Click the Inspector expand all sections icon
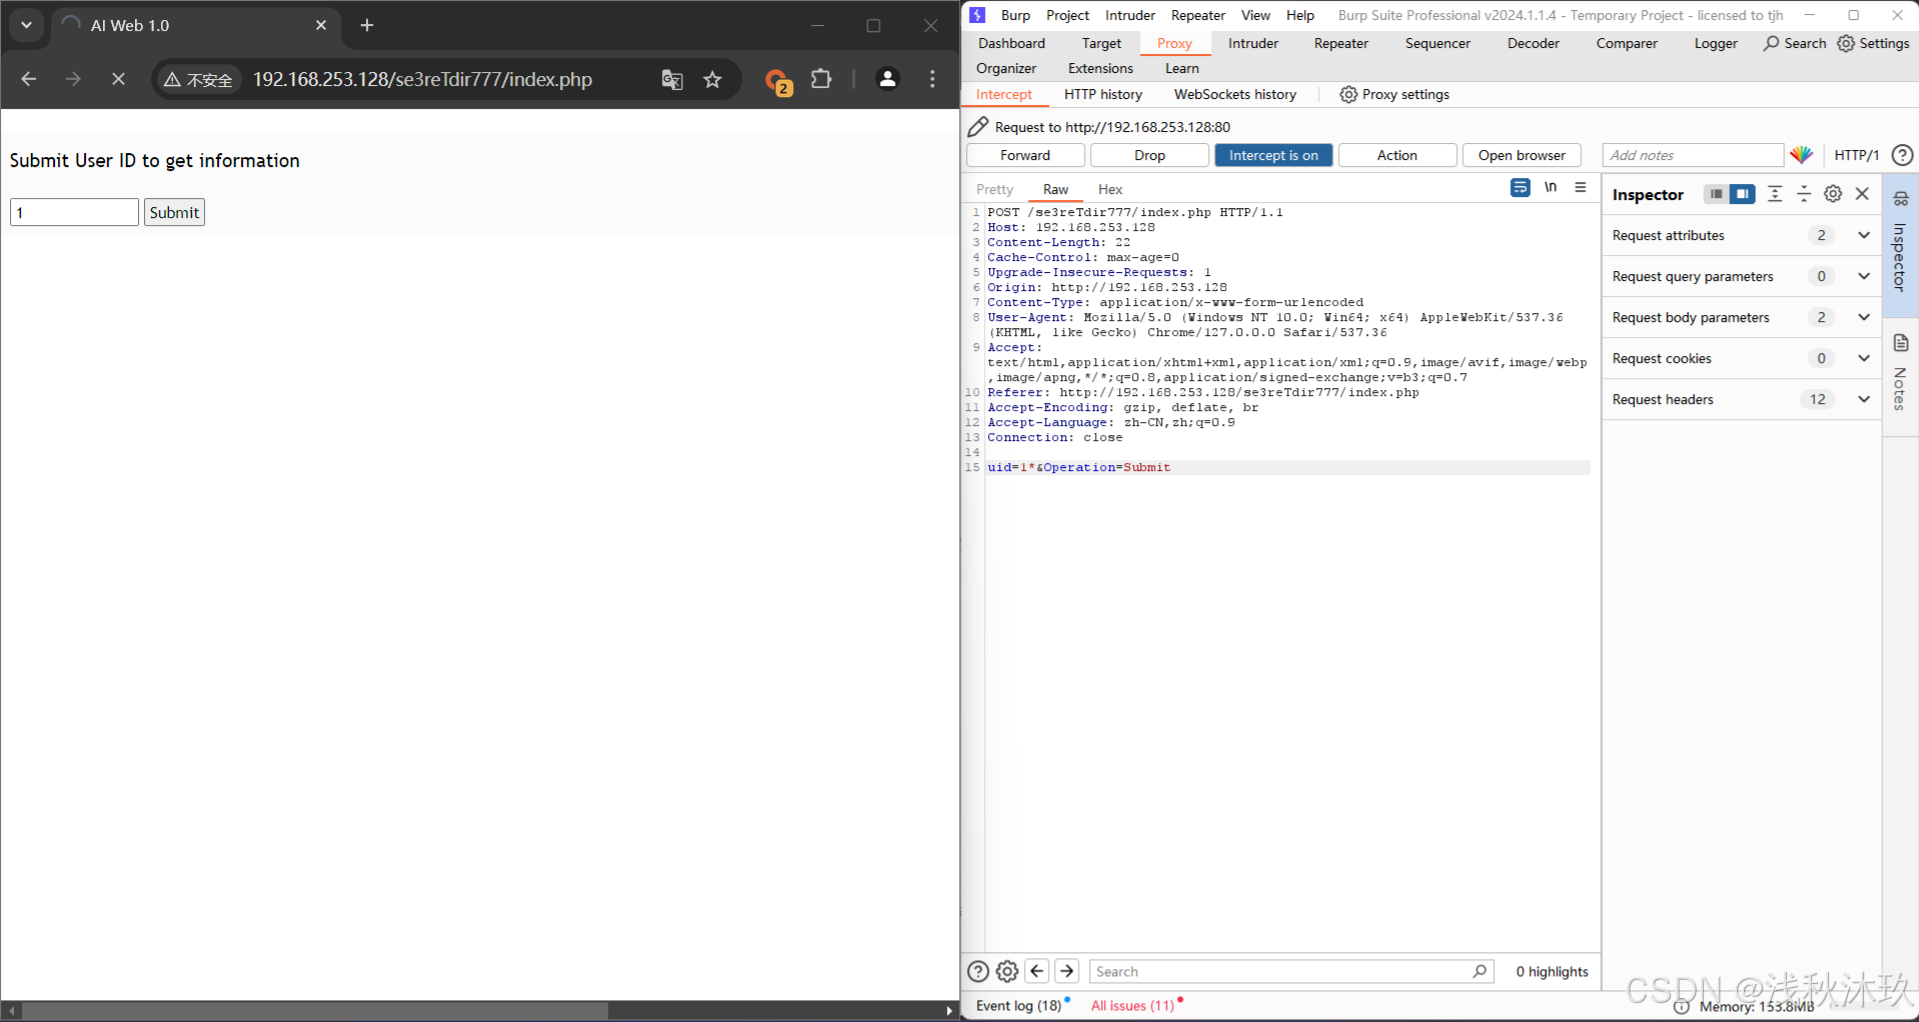Screen dimensions: 1919x1022 point(1775,194)
